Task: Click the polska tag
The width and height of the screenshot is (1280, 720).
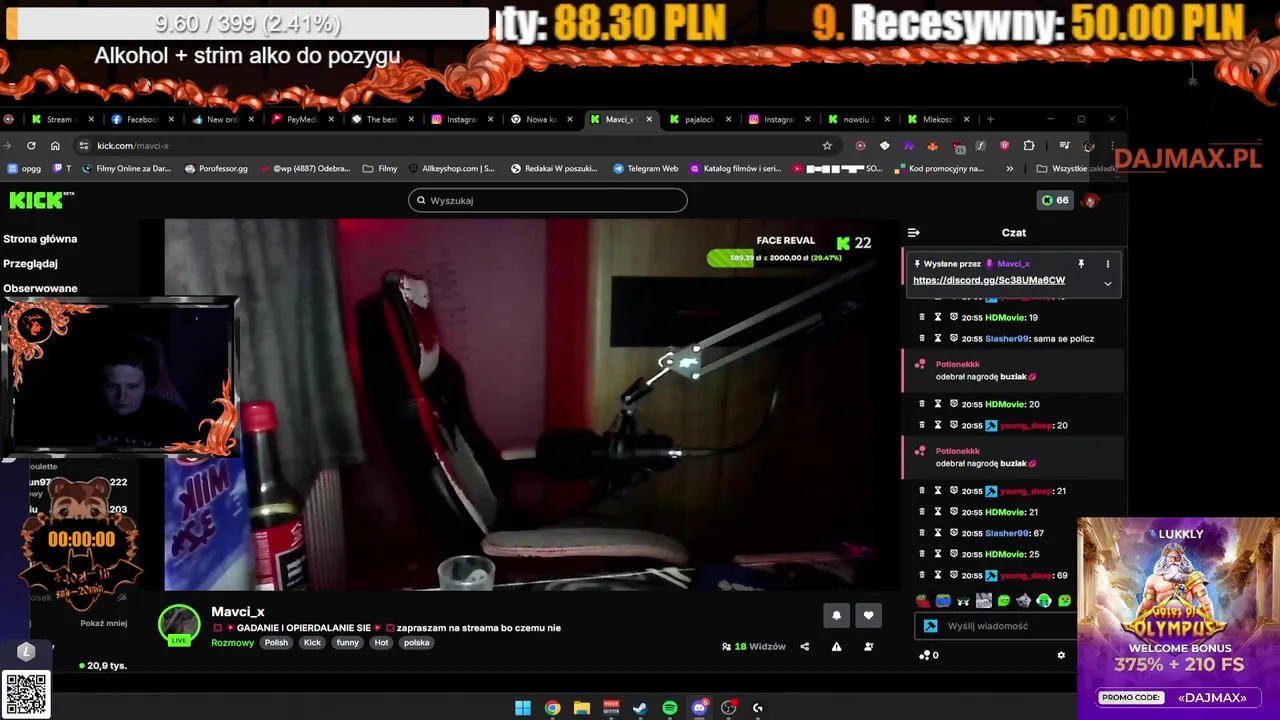Action: pos(417,643)
